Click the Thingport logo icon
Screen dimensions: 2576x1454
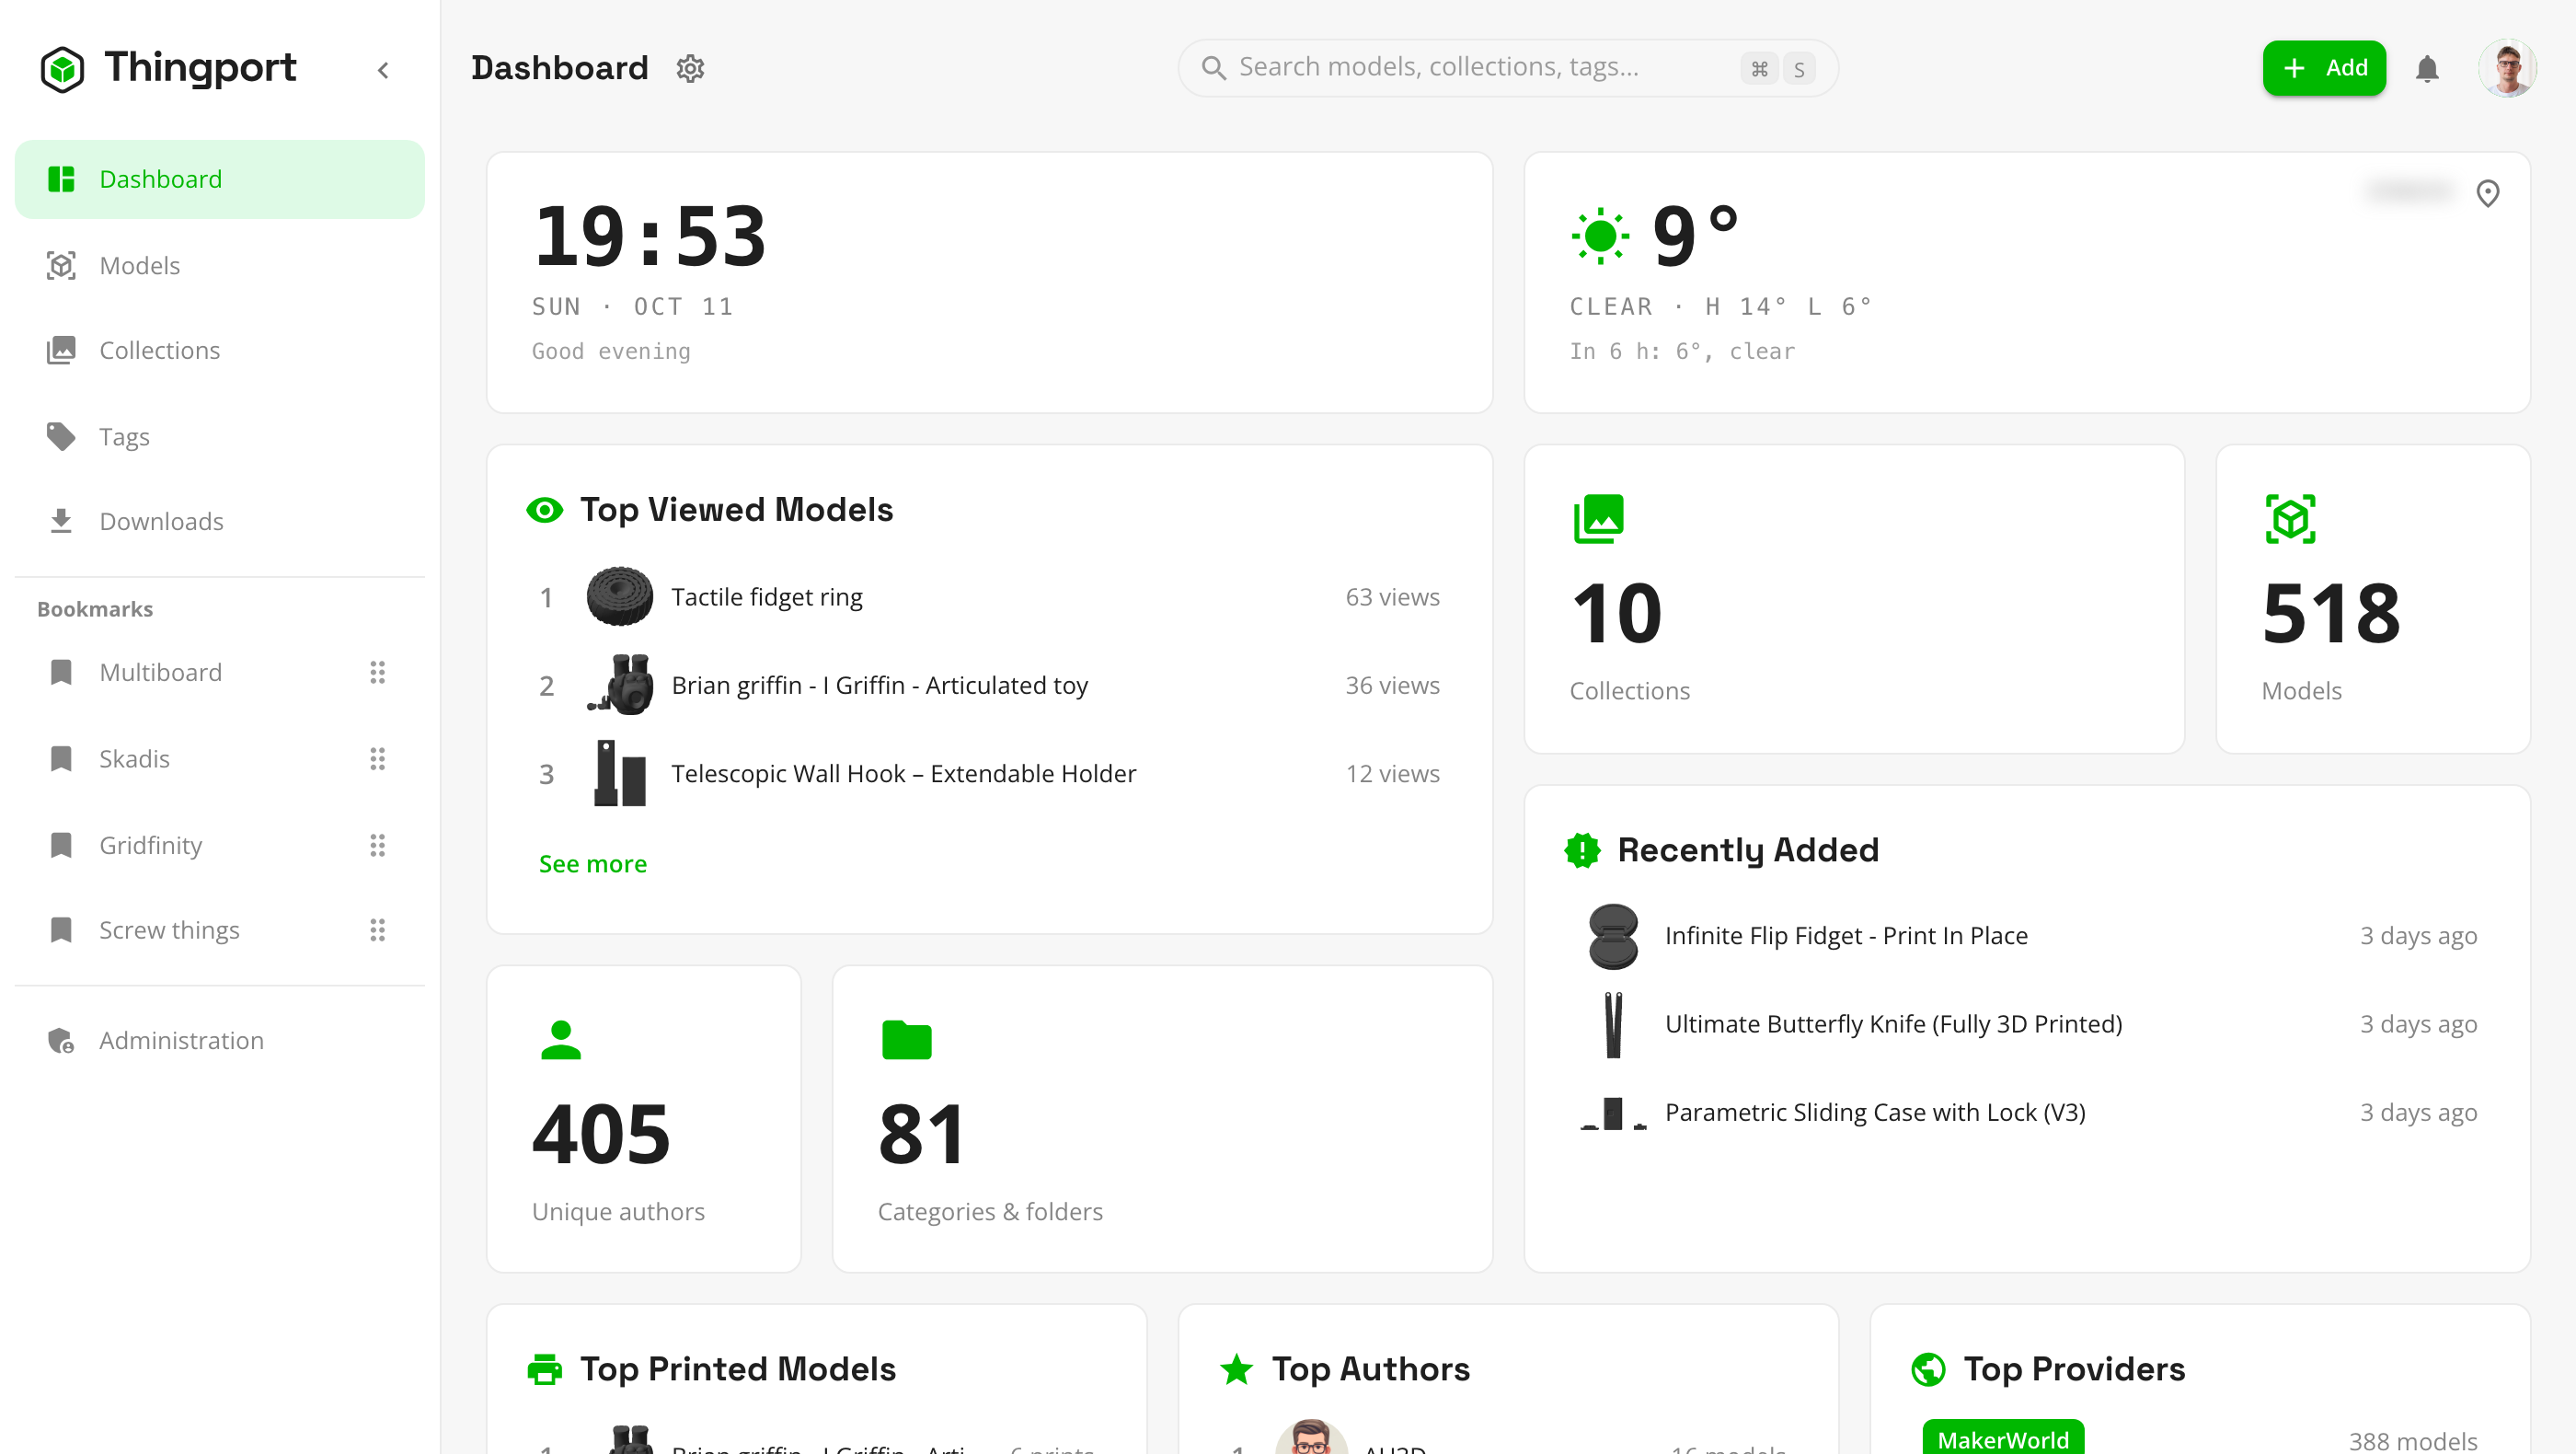pyautogui.click(x=62, y=69)
